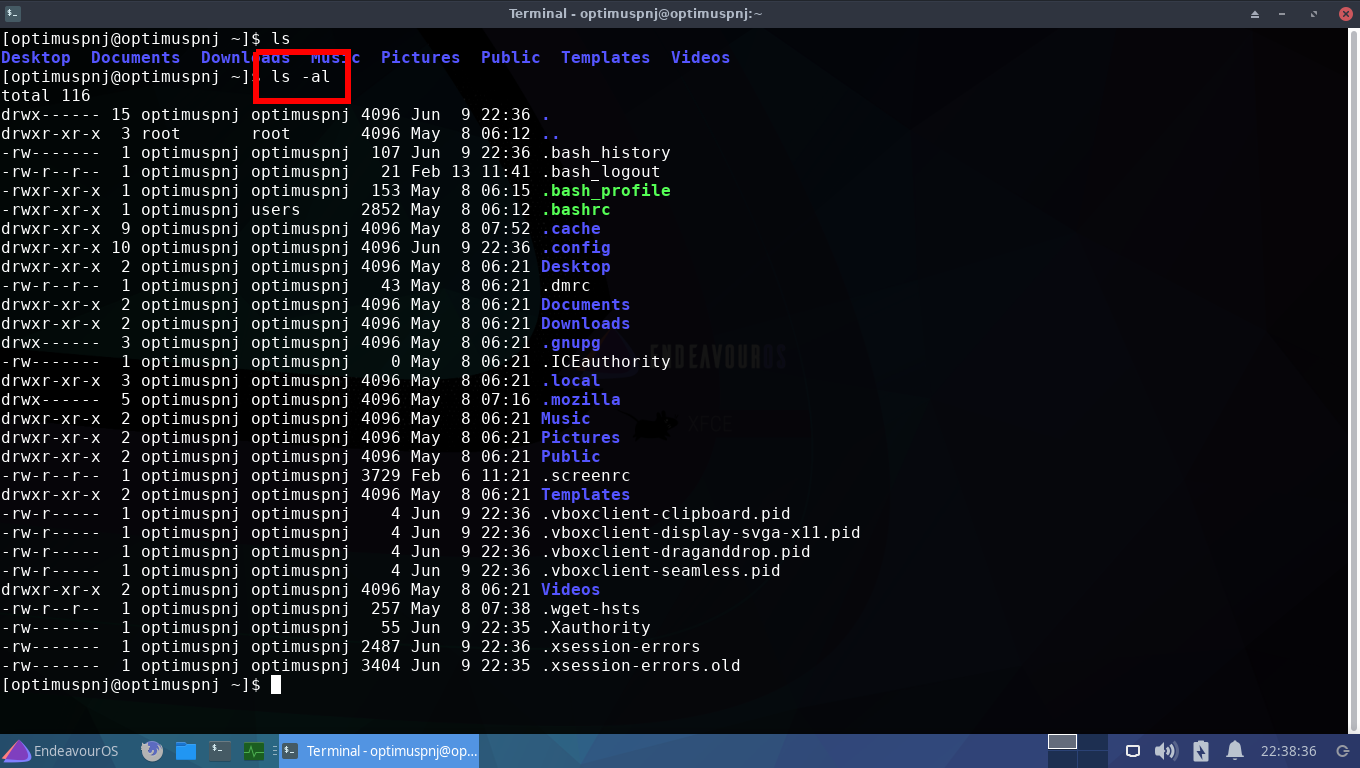
Task: Click 'Templates' in the plain ls output line
Action: point(606,58)
